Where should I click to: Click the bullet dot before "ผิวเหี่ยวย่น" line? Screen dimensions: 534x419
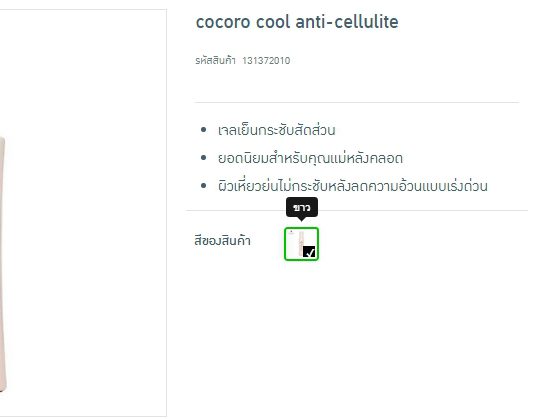pos(204,186)
